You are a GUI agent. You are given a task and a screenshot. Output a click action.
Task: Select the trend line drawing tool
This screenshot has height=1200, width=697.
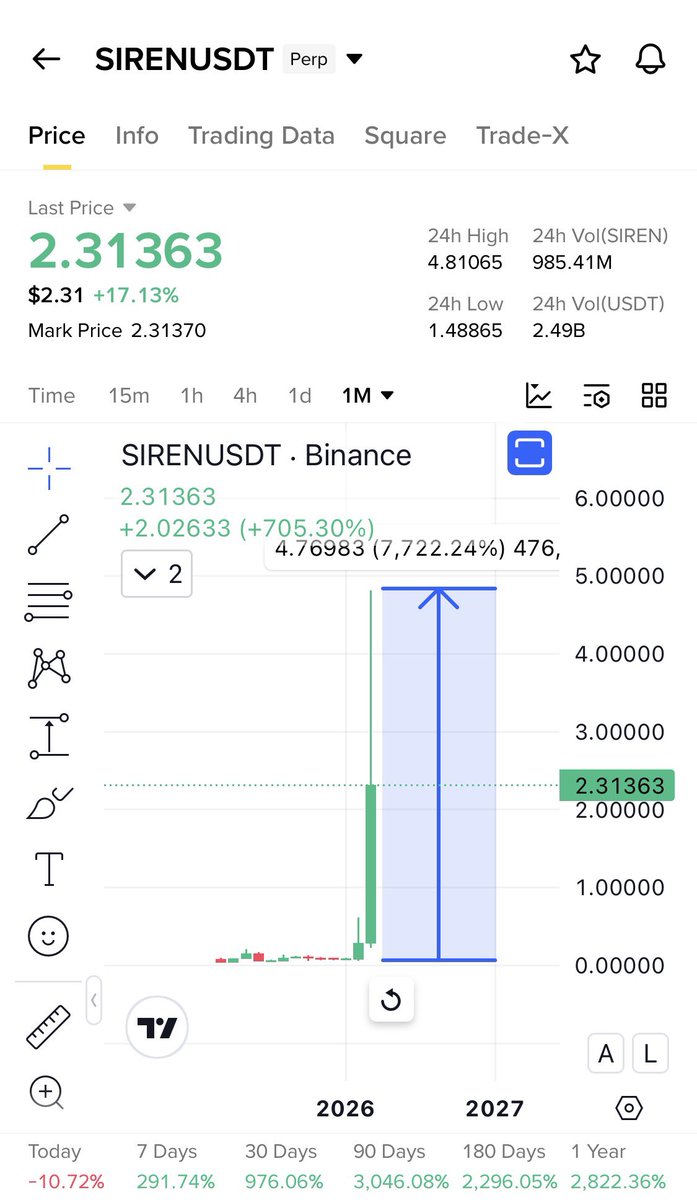click(49, 534)
